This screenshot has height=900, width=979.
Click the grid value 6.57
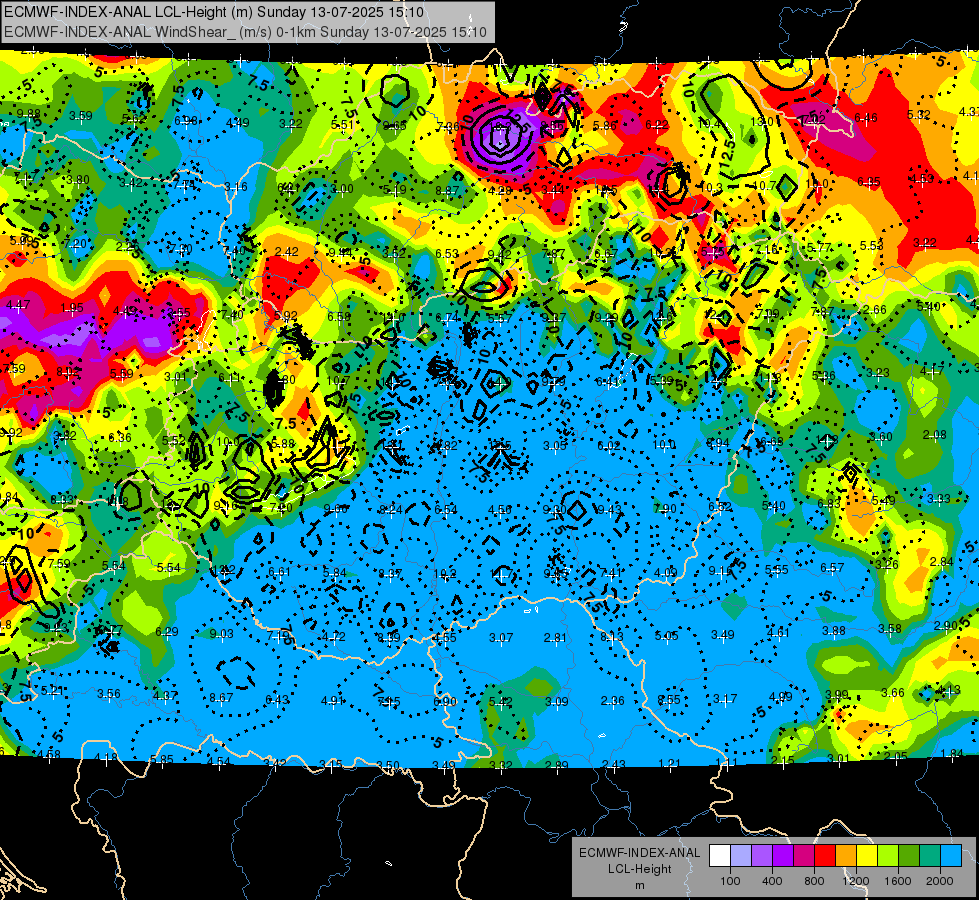point(832,567)
